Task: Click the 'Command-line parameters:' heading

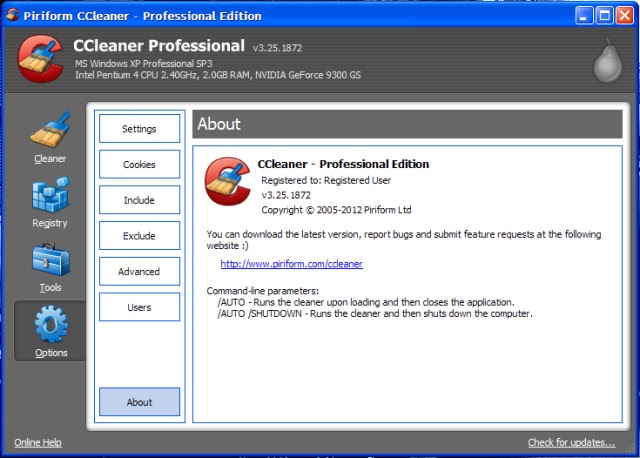Action: [x=262, y=291]
